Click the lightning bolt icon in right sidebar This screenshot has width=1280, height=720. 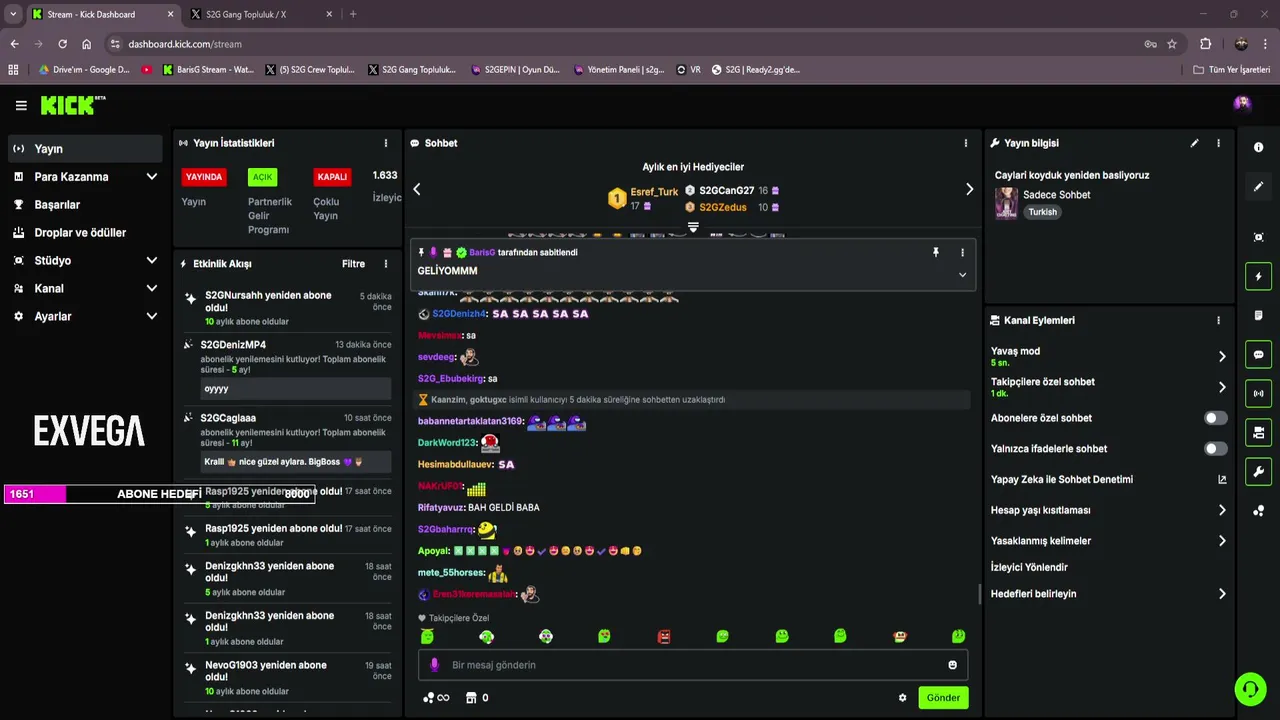1258,276
